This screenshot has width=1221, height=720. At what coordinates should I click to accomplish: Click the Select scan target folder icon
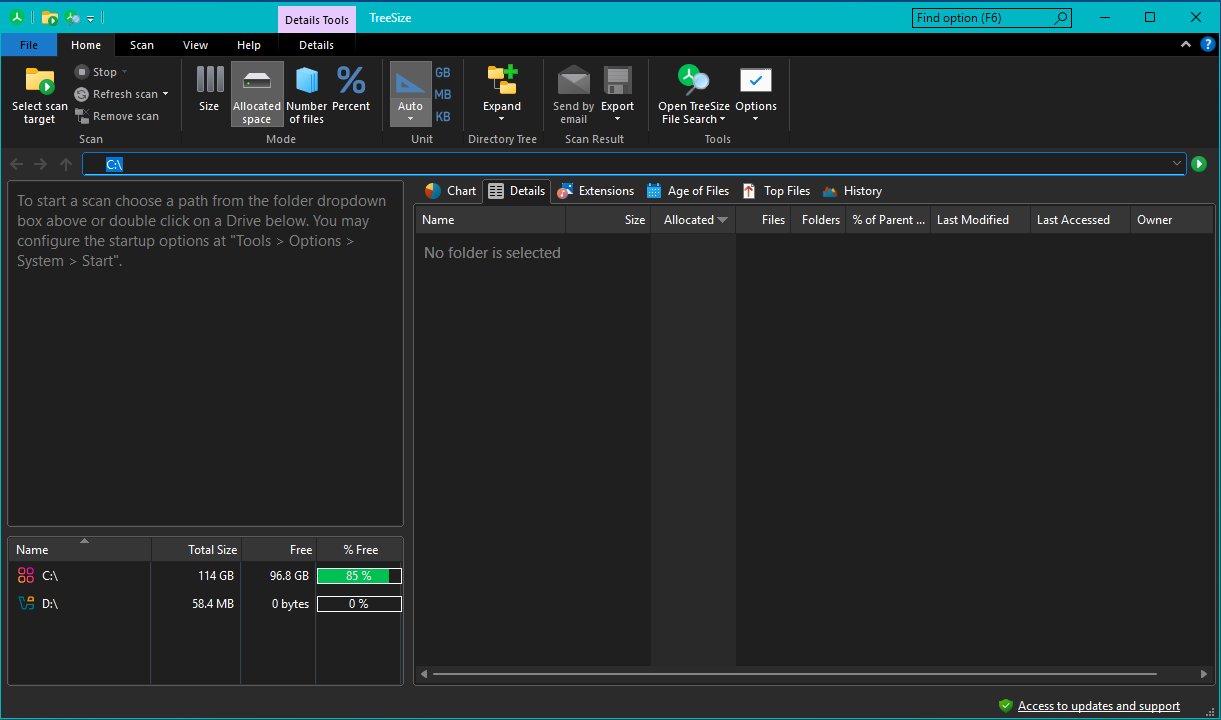pyautogui.click(x=40, y=81)
